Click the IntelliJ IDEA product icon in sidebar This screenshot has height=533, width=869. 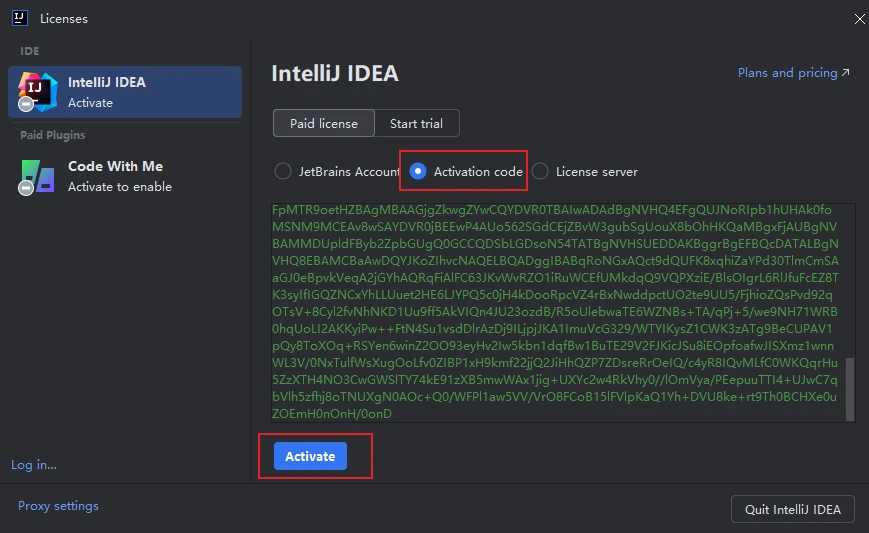point(36,91)
